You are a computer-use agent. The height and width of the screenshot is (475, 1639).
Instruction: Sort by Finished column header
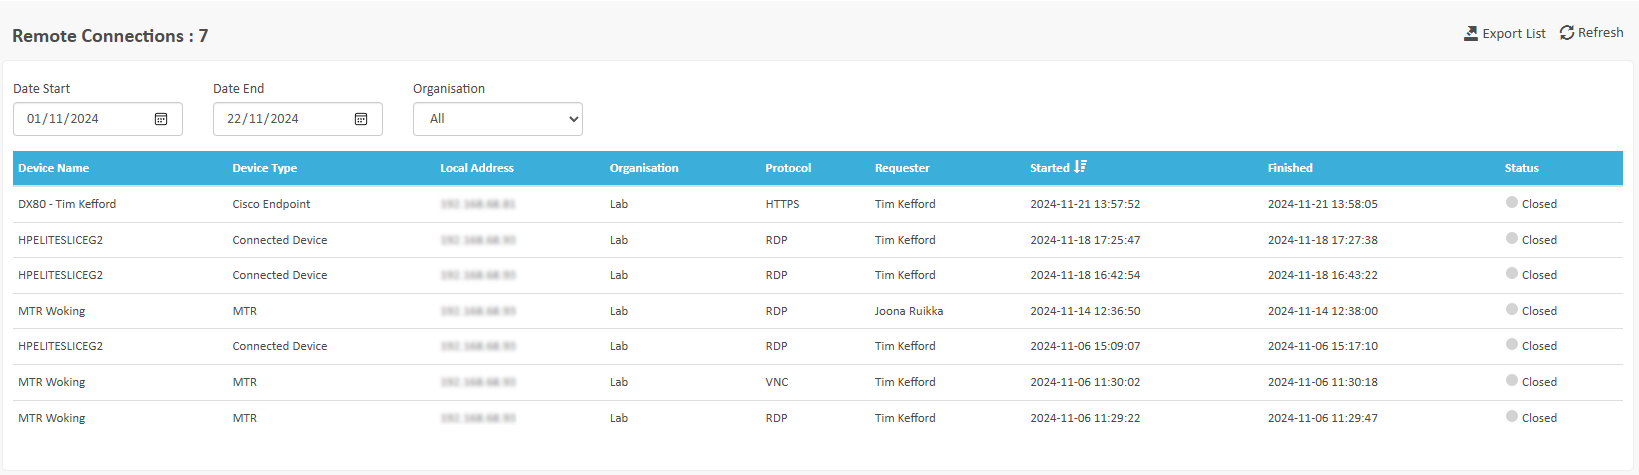(x=1290, y=168)
